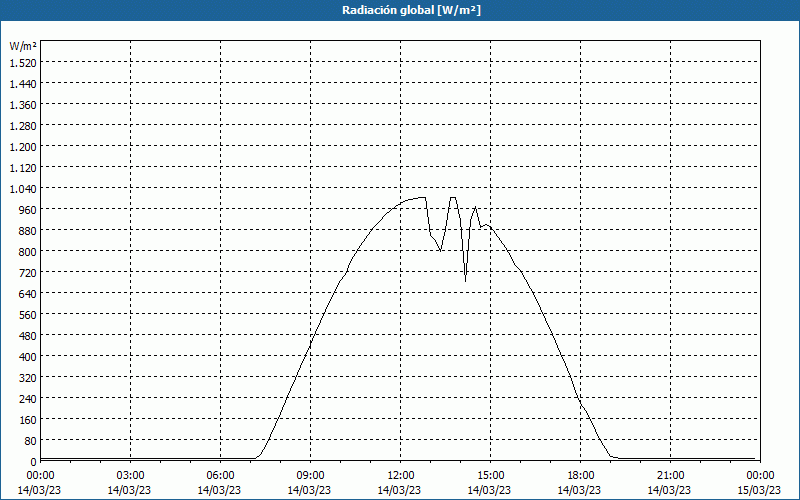Click the chart title "Radiación global [W/m²]"
Screen dimensions: 800x500
point(411,10)
